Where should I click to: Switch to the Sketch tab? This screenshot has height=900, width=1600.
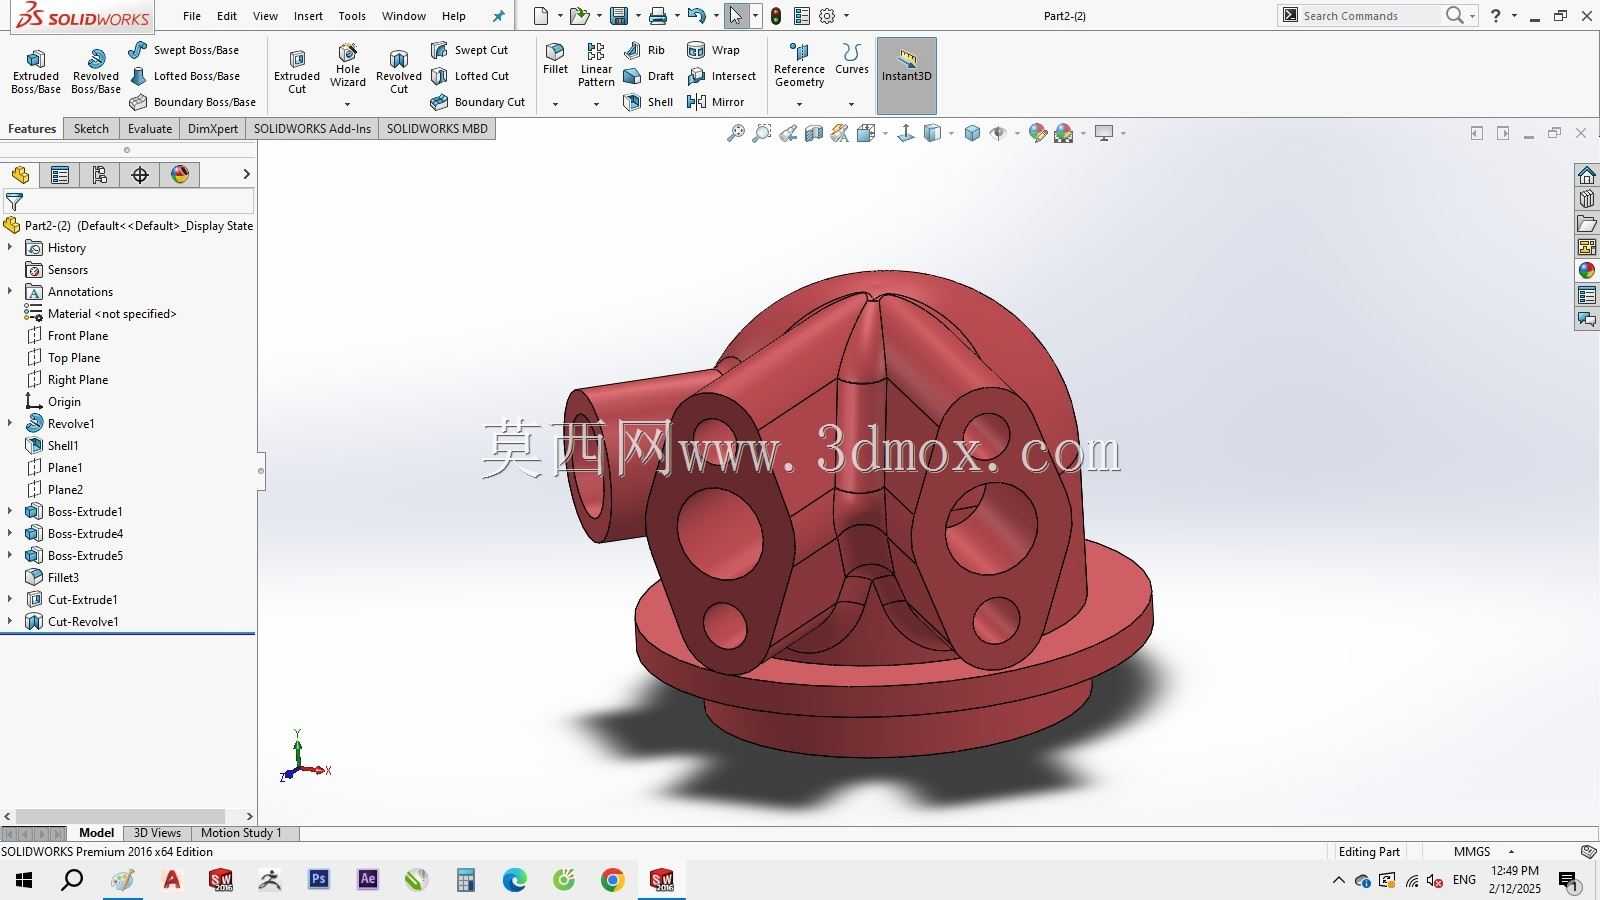[x=91, y=129]
